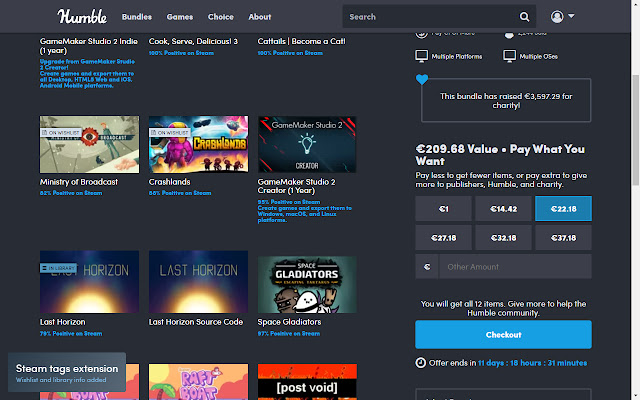640x400 pixels.
Task: Open the Bundles menu
Action: pos(137,17)
